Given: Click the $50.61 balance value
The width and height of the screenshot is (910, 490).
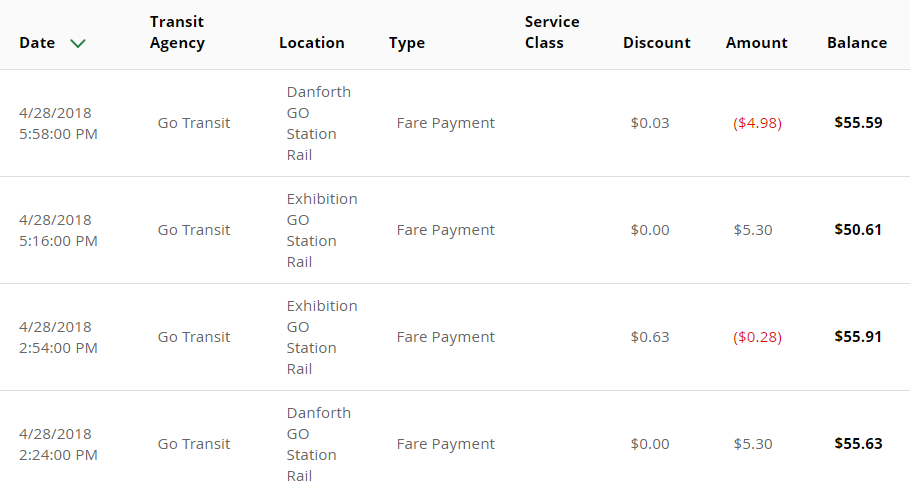Looking at the screenshot, I should tap(858, 230).
